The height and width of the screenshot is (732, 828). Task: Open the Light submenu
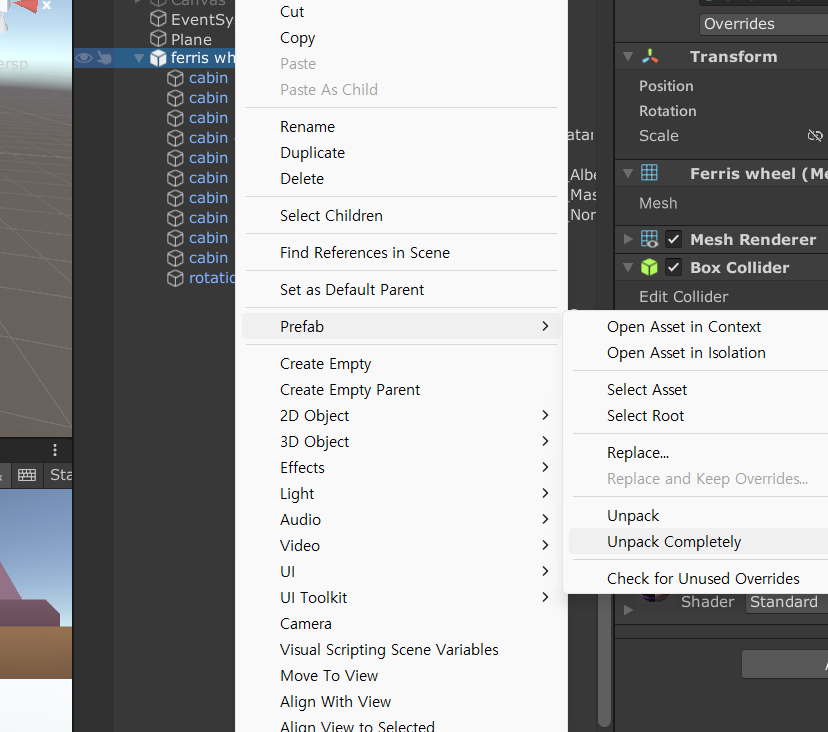(x=401, y=493)
